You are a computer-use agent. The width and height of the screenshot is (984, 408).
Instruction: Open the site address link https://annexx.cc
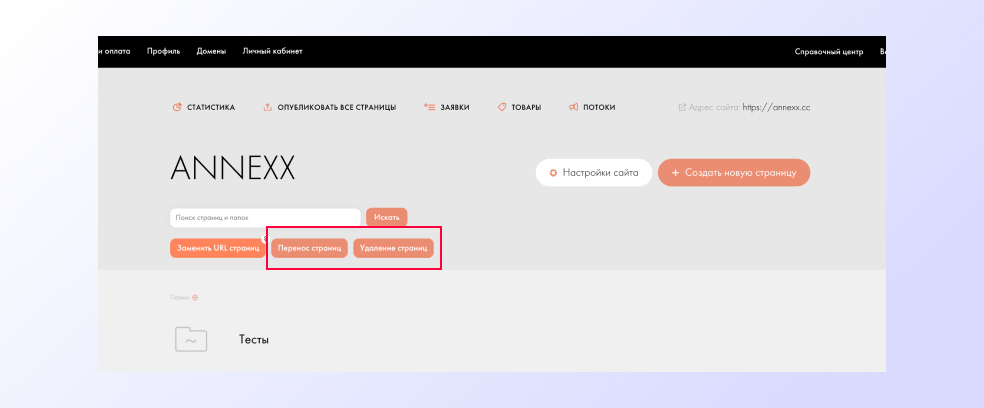(x=776, y=107)
